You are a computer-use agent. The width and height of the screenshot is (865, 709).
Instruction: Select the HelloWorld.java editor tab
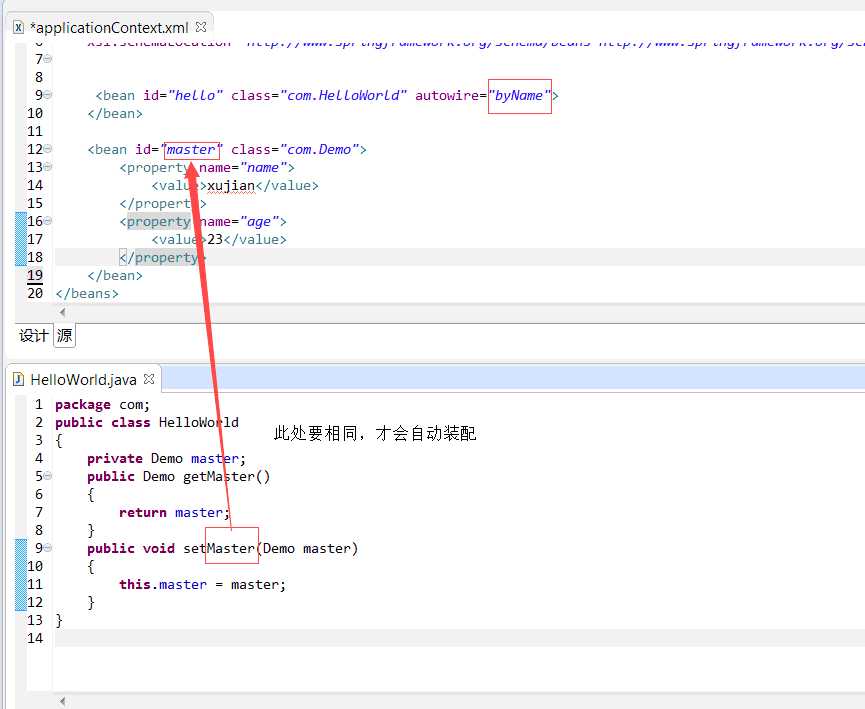[83, 380]
